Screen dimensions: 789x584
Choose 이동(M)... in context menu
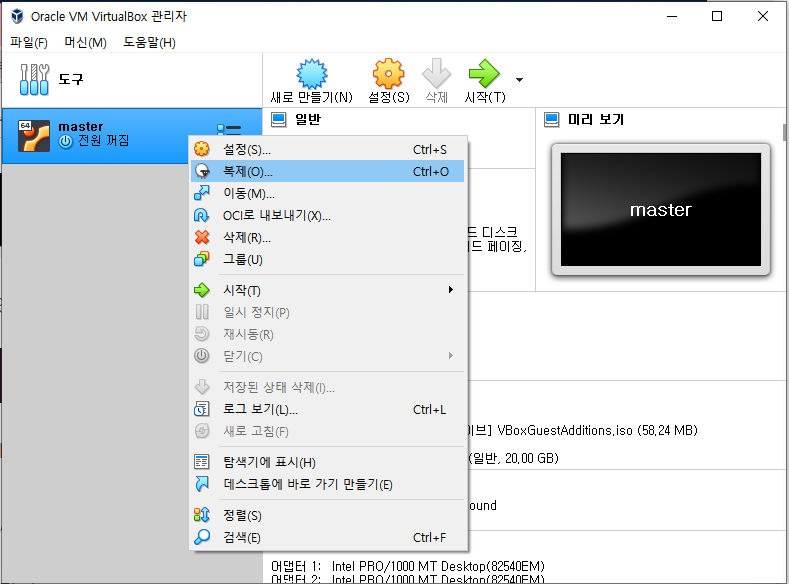pos(328,193)
